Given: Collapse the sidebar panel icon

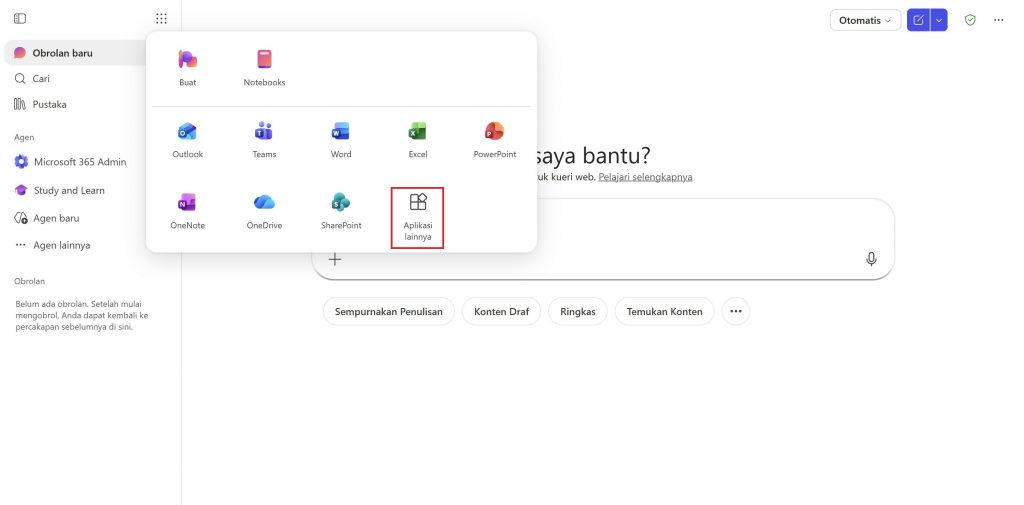Looking at the screenshot, I should (x=20, y=19).
